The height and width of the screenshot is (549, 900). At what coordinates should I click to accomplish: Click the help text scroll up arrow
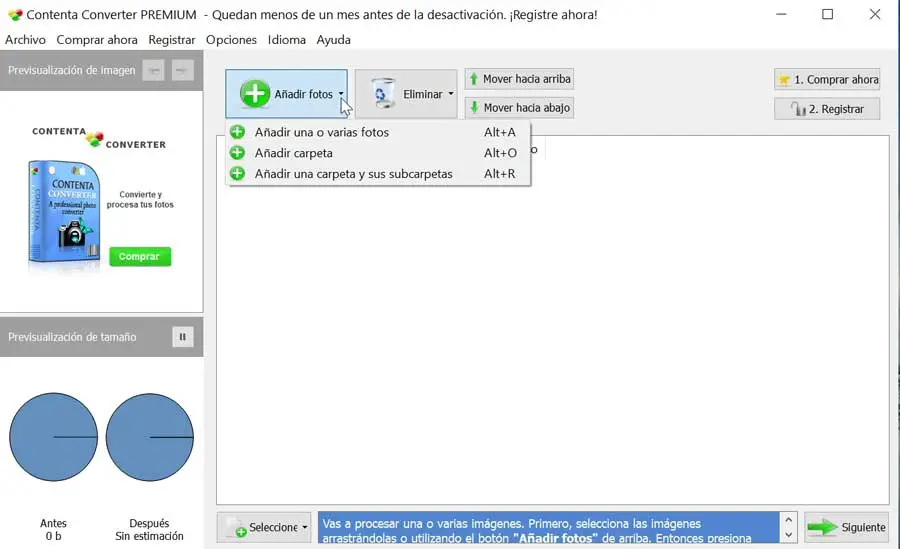point(788,520)
